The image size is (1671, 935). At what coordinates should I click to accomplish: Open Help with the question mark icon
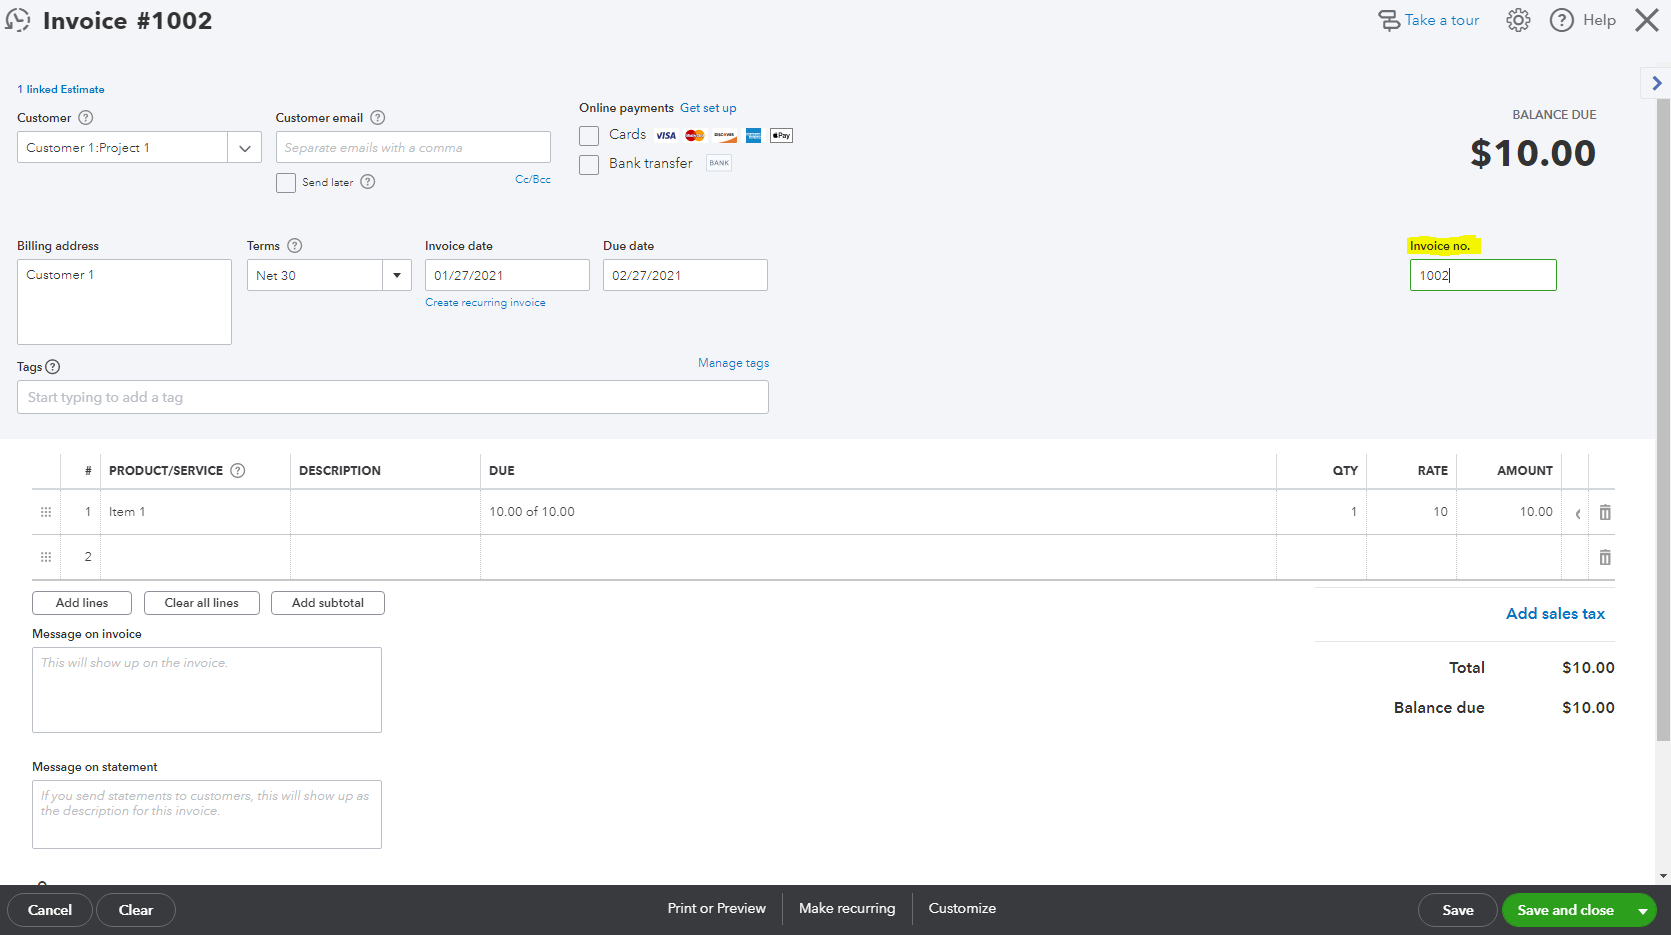(1560, 19)
